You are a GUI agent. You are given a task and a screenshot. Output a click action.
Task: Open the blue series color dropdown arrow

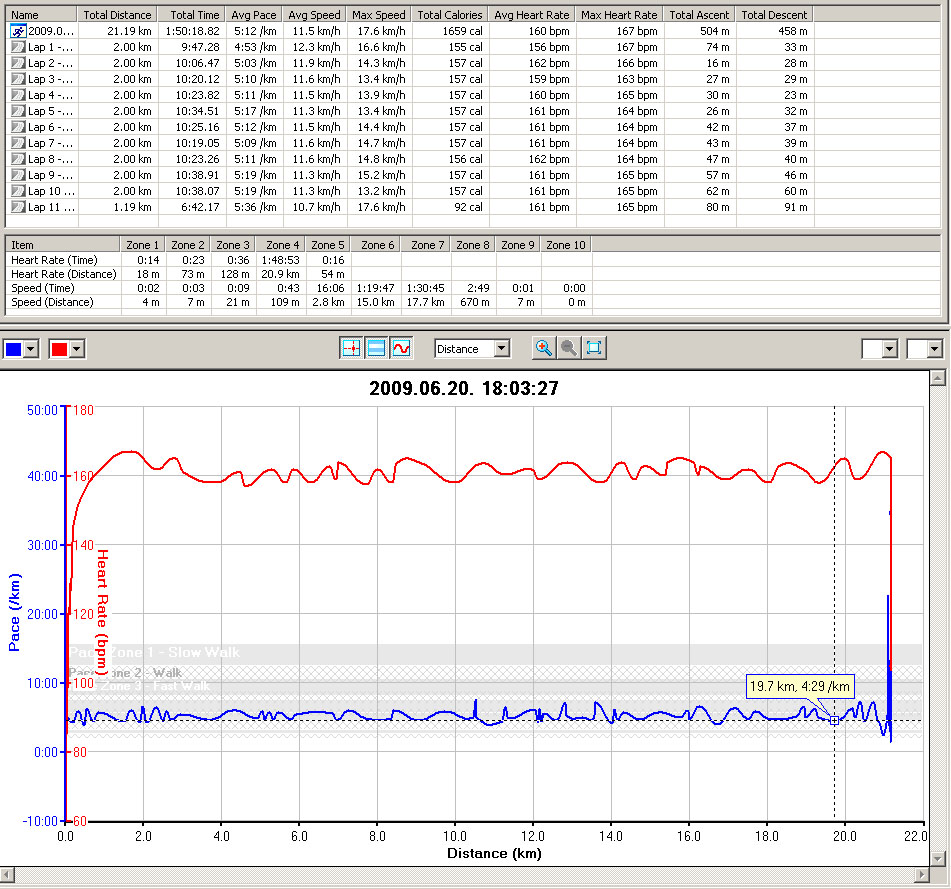[x=30, y=349]
